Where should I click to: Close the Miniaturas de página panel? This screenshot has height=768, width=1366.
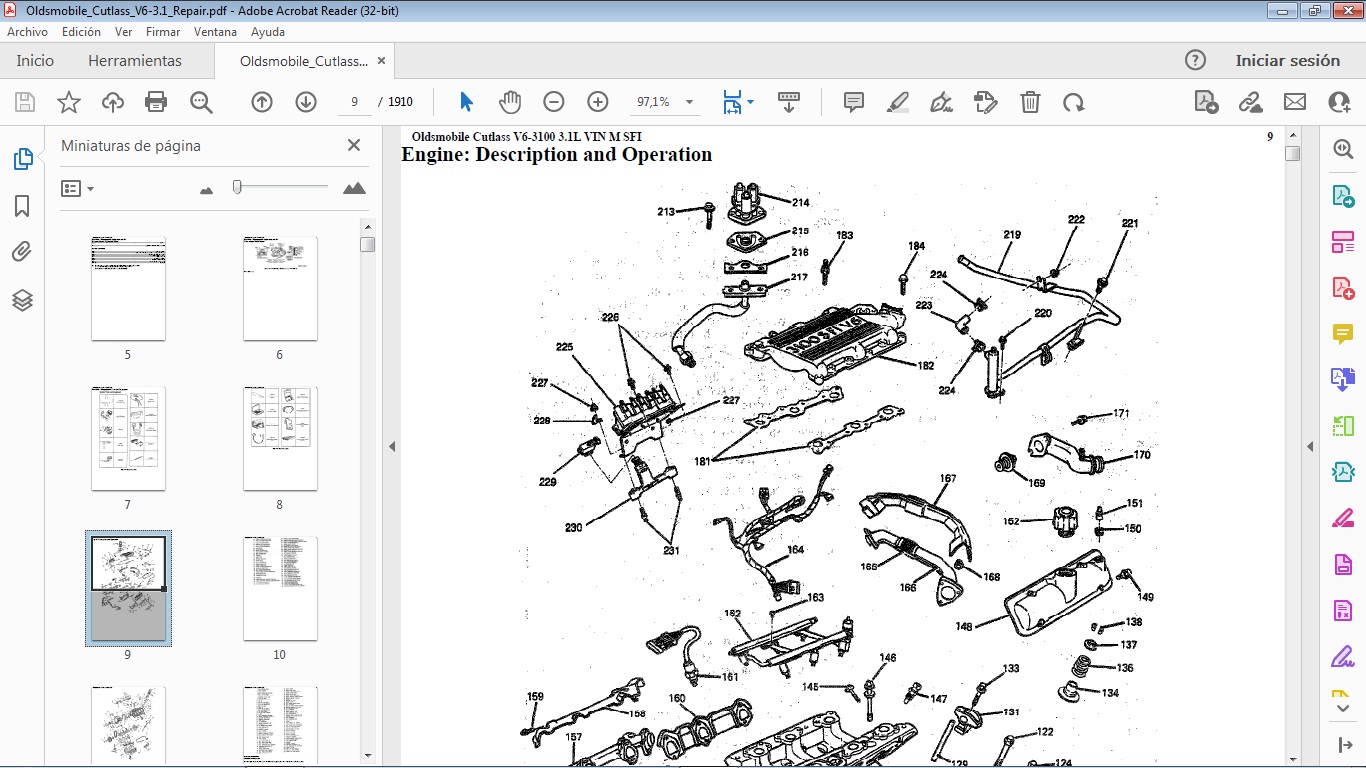coord(354,145)
